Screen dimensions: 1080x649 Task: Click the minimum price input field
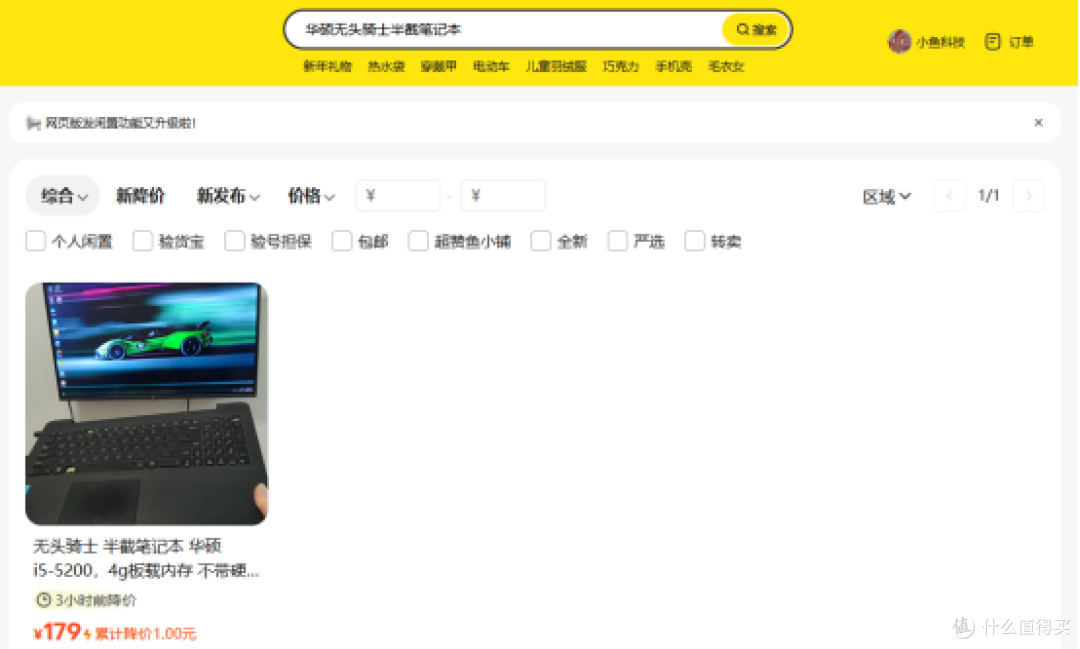(398, 196)
